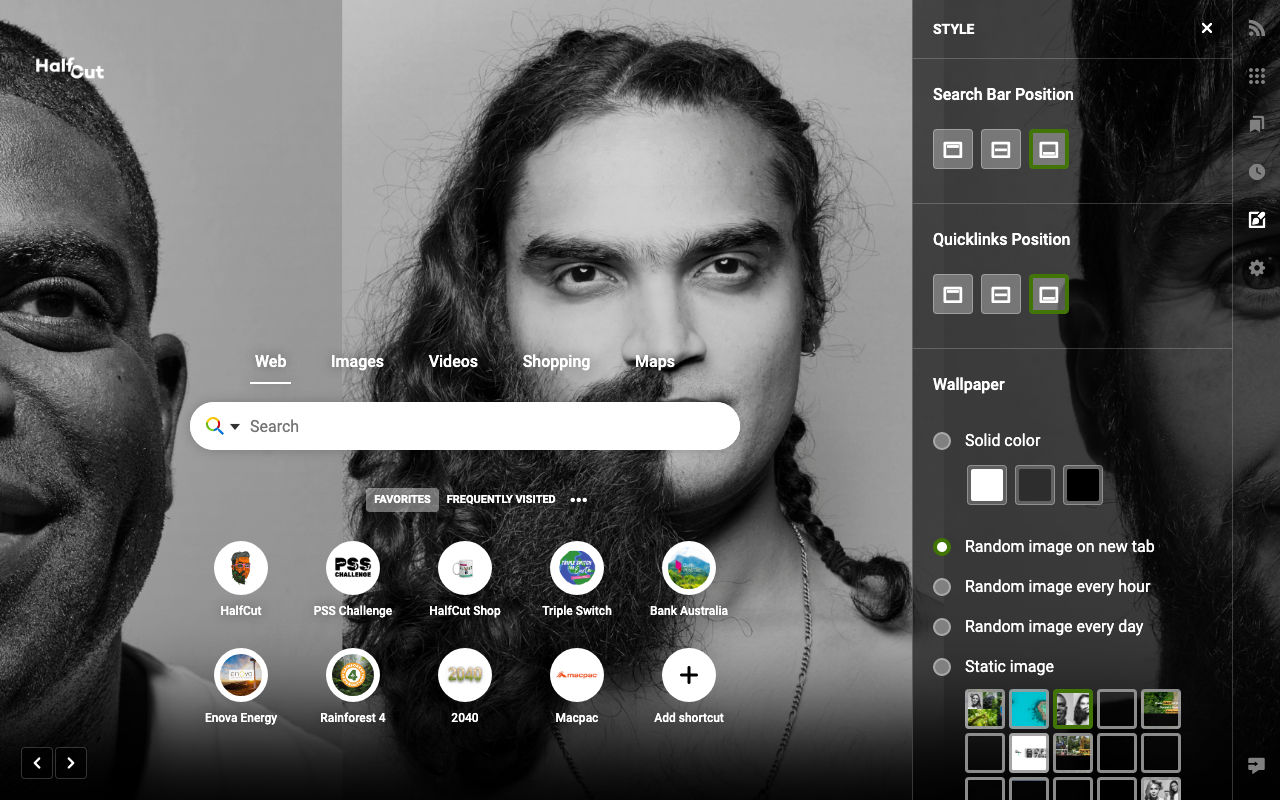Image resolution: width=1280 pixels, height=800 pixels.
Task: Pick the dark gray solid color swatch
Action: [1035, 485]
